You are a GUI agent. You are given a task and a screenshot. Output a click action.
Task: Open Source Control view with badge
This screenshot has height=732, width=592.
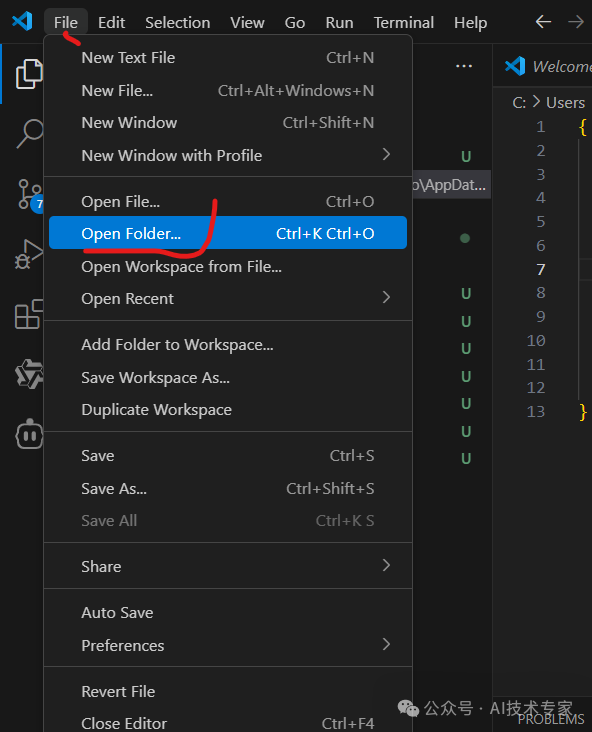tap(30, 195)
